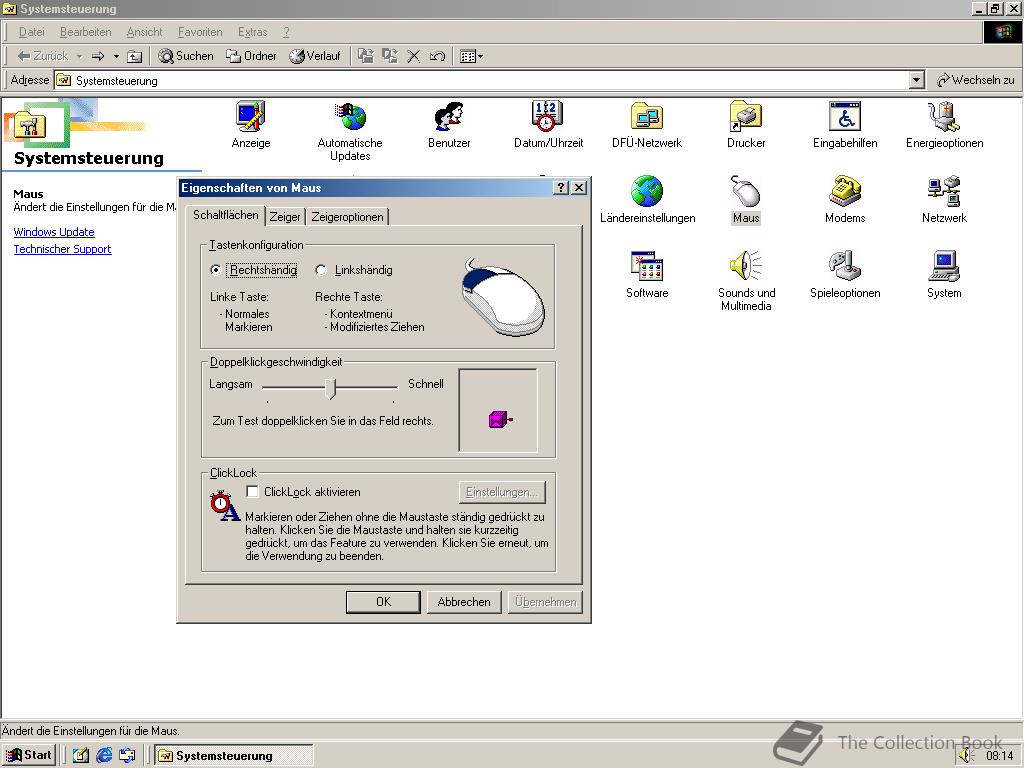Click the ClickLock Einstellungen button
Screen dimensions: 1024x768
(x=502, y=492)
